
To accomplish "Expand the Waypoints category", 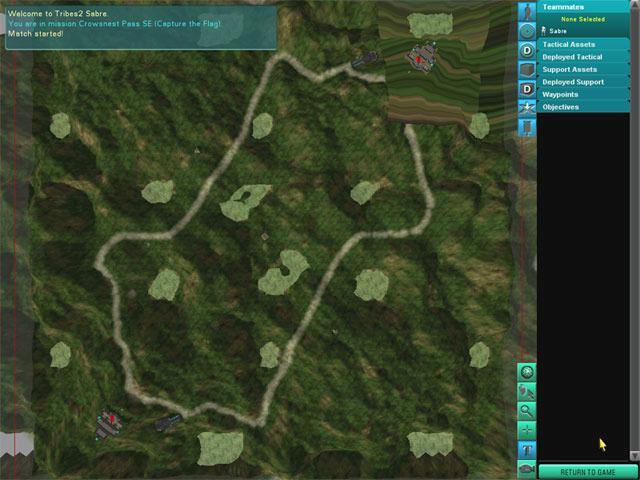I will click(583, 94).
